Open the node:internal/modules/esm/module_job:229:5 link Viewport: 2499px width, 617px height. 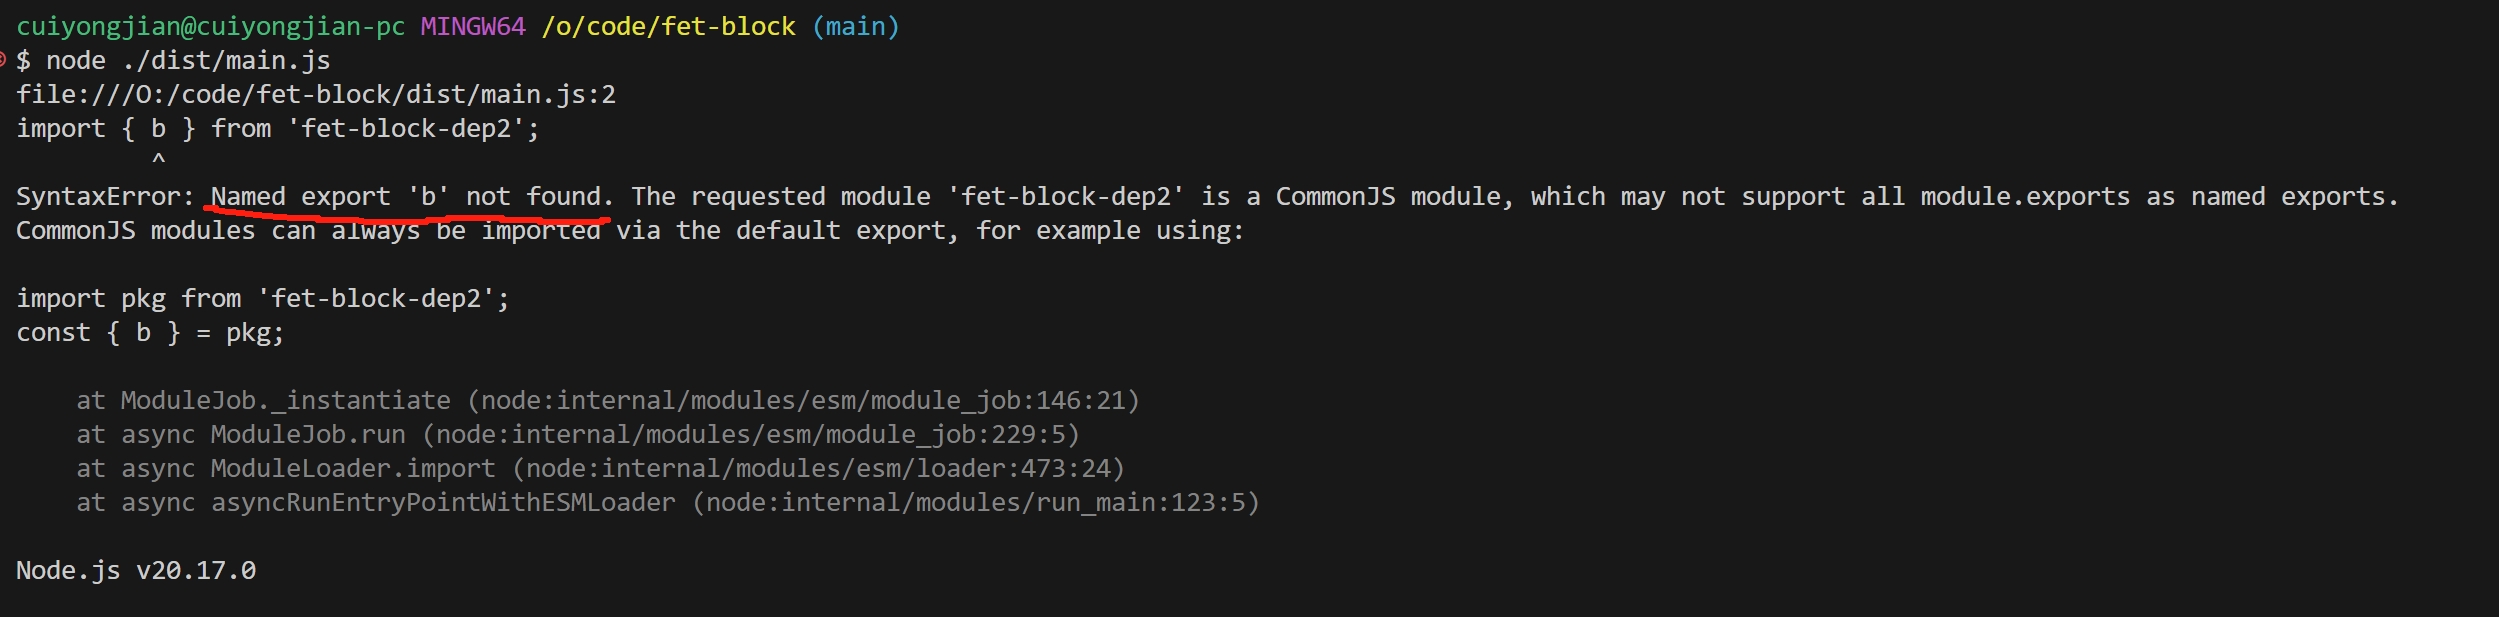[751, 435]
